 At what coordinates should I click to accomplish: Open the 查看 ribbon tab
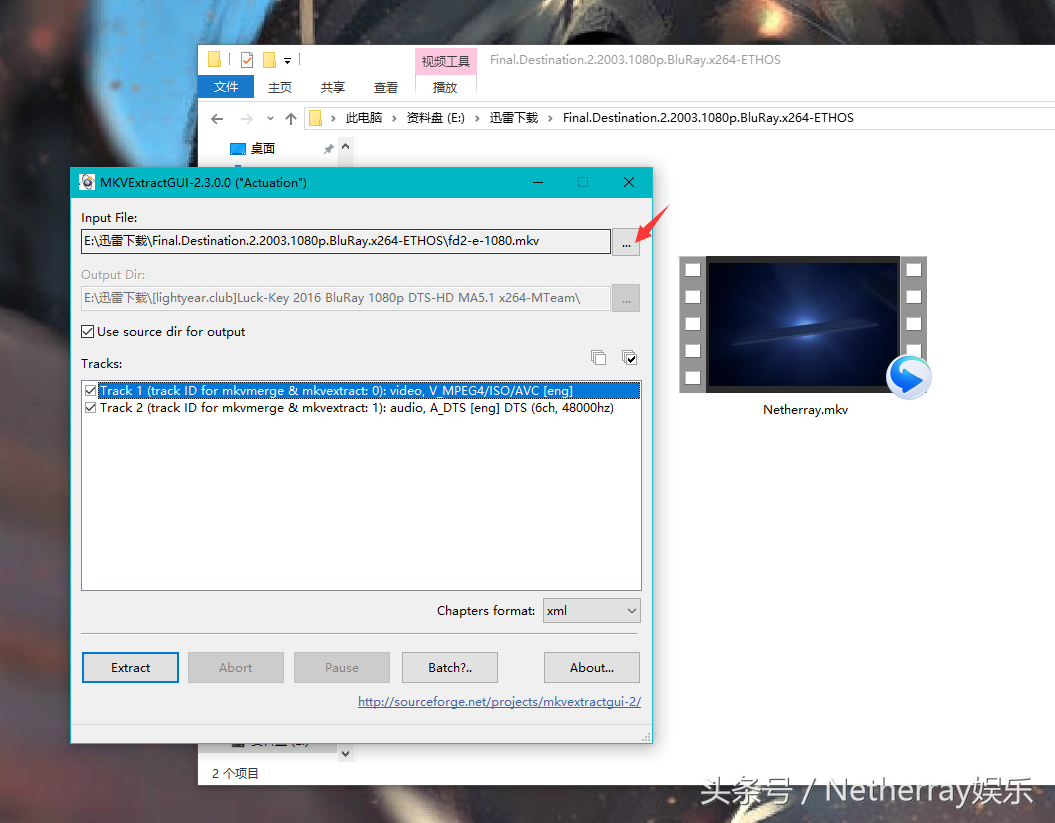[x=385, y=87]
